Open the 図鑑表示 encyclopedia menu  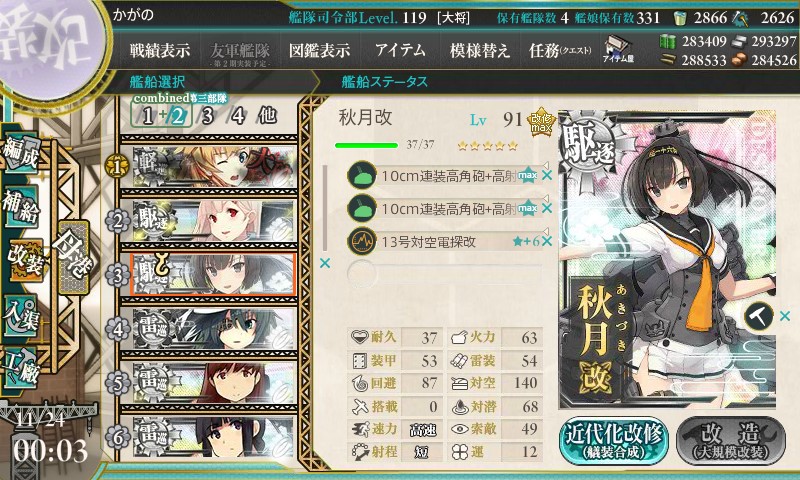(x=319, y=50)
